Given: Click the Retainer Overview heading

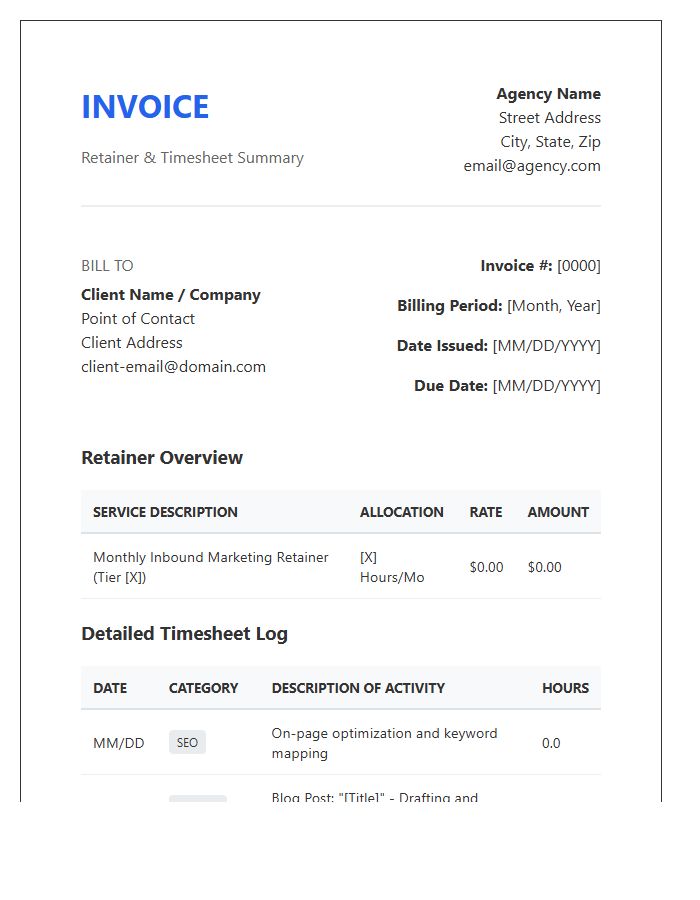Looking at the screenshot, I should [162, 458].
